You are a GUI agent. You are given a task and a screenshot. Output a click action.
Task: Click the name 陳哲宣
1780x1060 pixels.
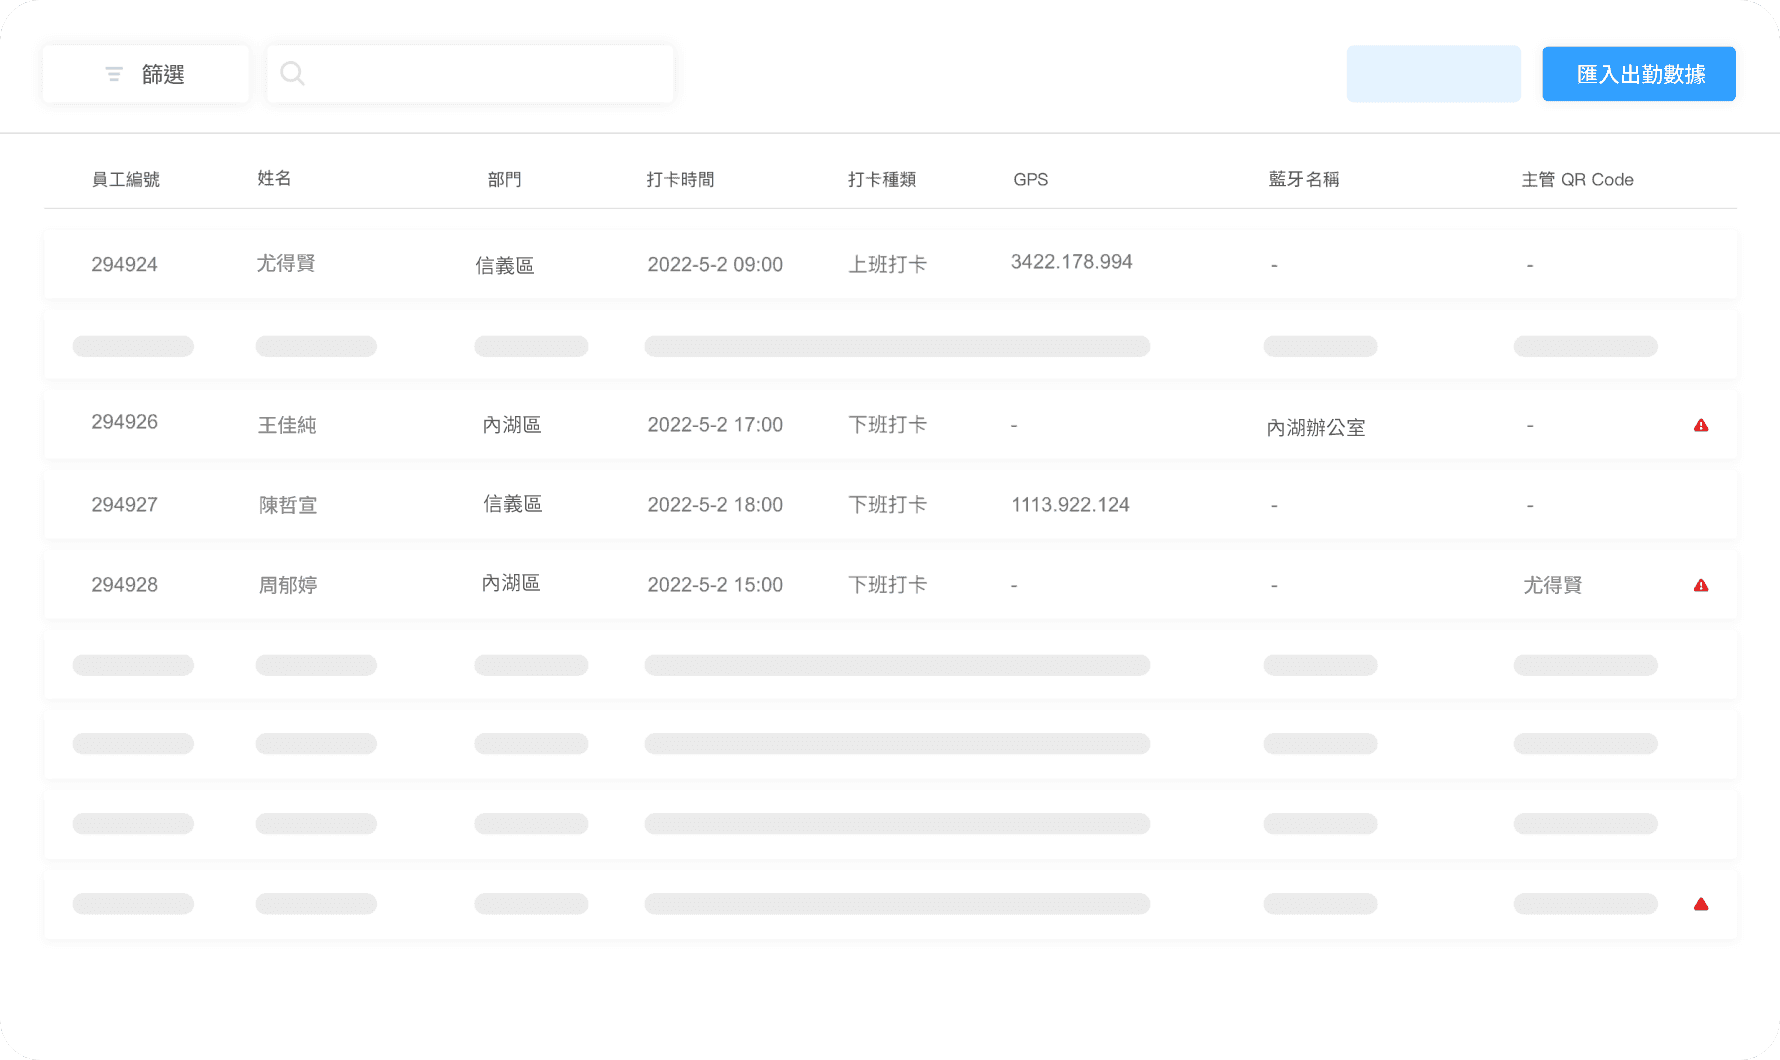pyautogui.click(x=288, y=505)
